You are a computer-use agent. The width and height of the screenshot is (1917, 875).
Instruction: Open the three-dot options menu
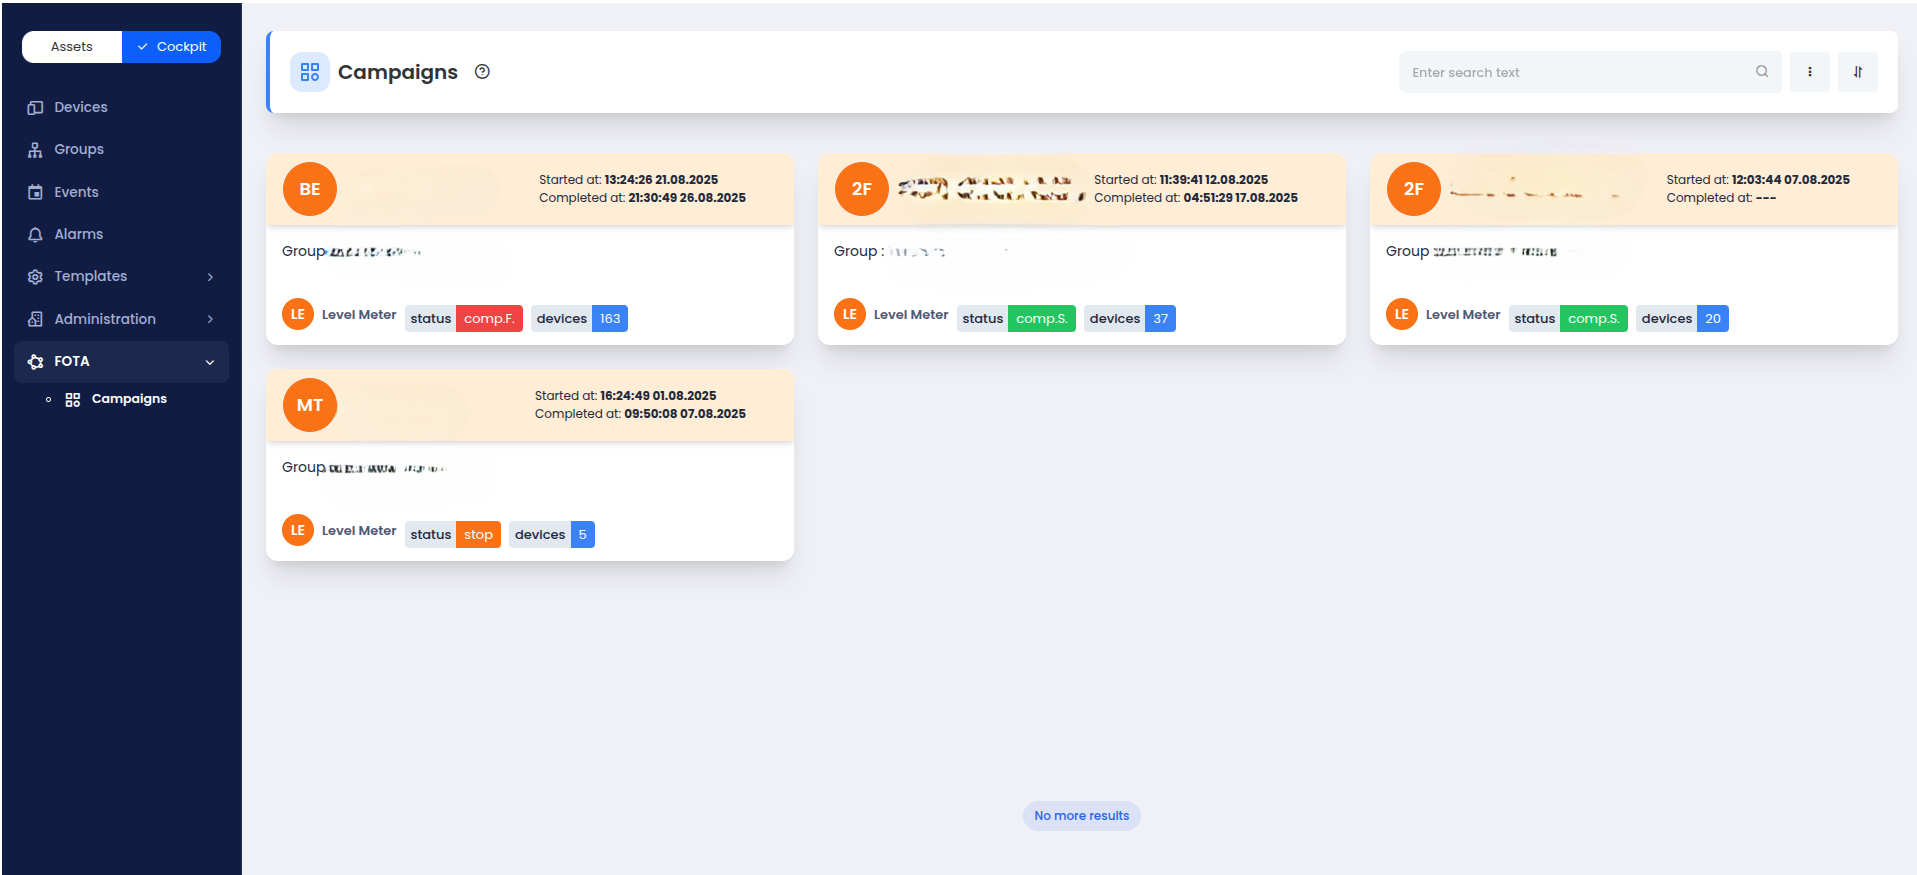click(1809, 72)
